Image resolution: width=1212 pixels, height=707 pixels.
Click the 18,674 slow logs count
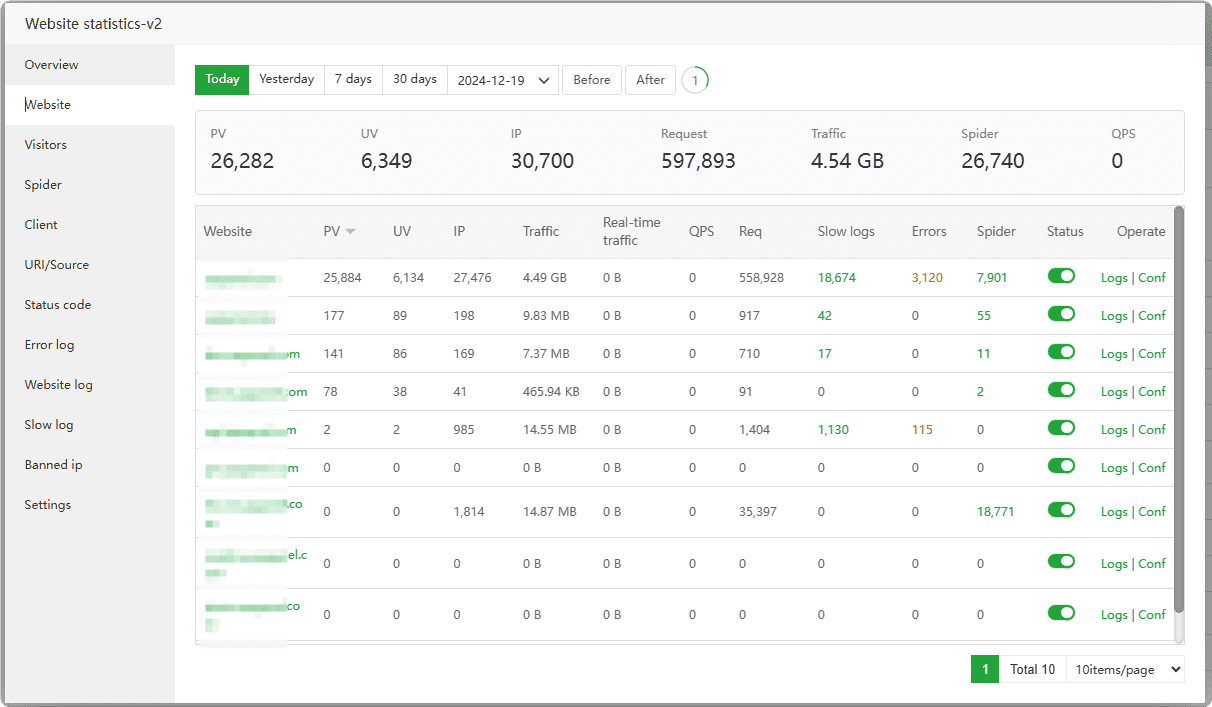coord(836,278)
